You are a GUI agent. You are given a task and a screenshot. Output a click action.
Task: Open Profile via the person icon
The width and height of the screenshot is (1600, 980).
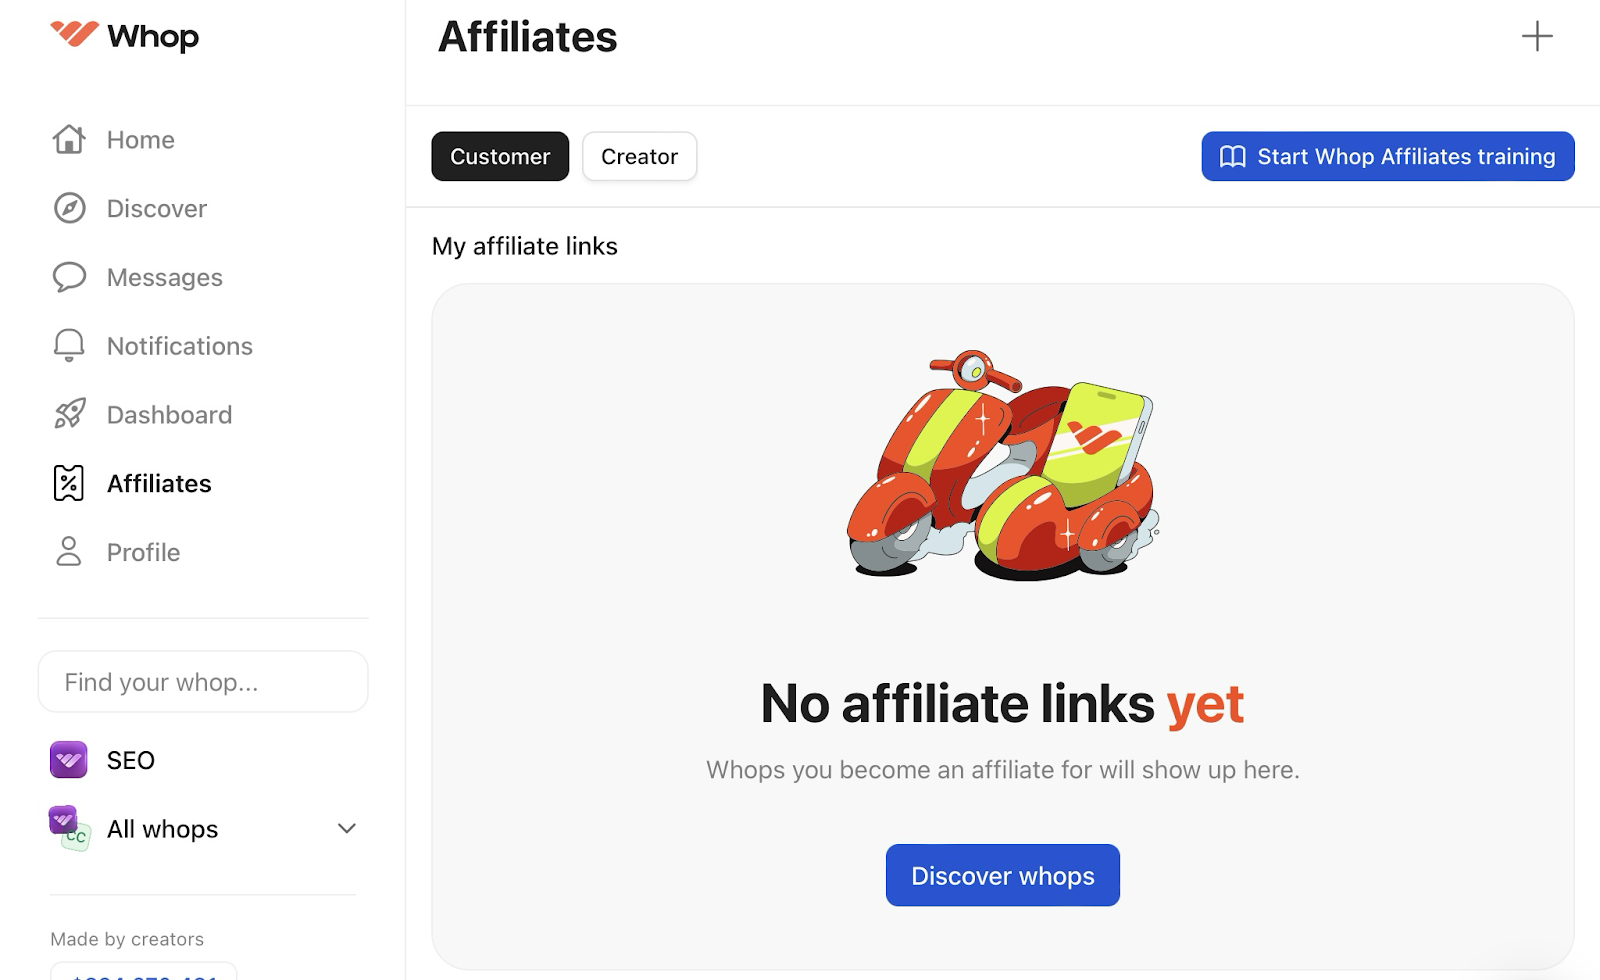coord(68,551)
